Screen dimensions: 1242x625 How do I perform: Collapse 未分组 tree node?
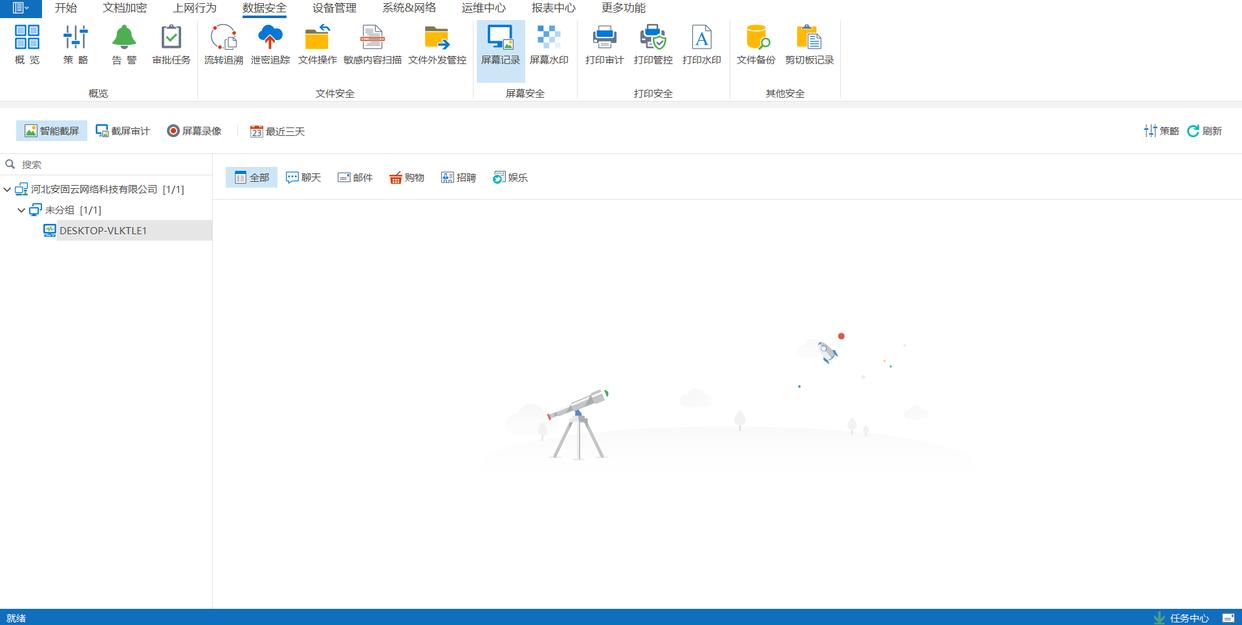point(21,210)
